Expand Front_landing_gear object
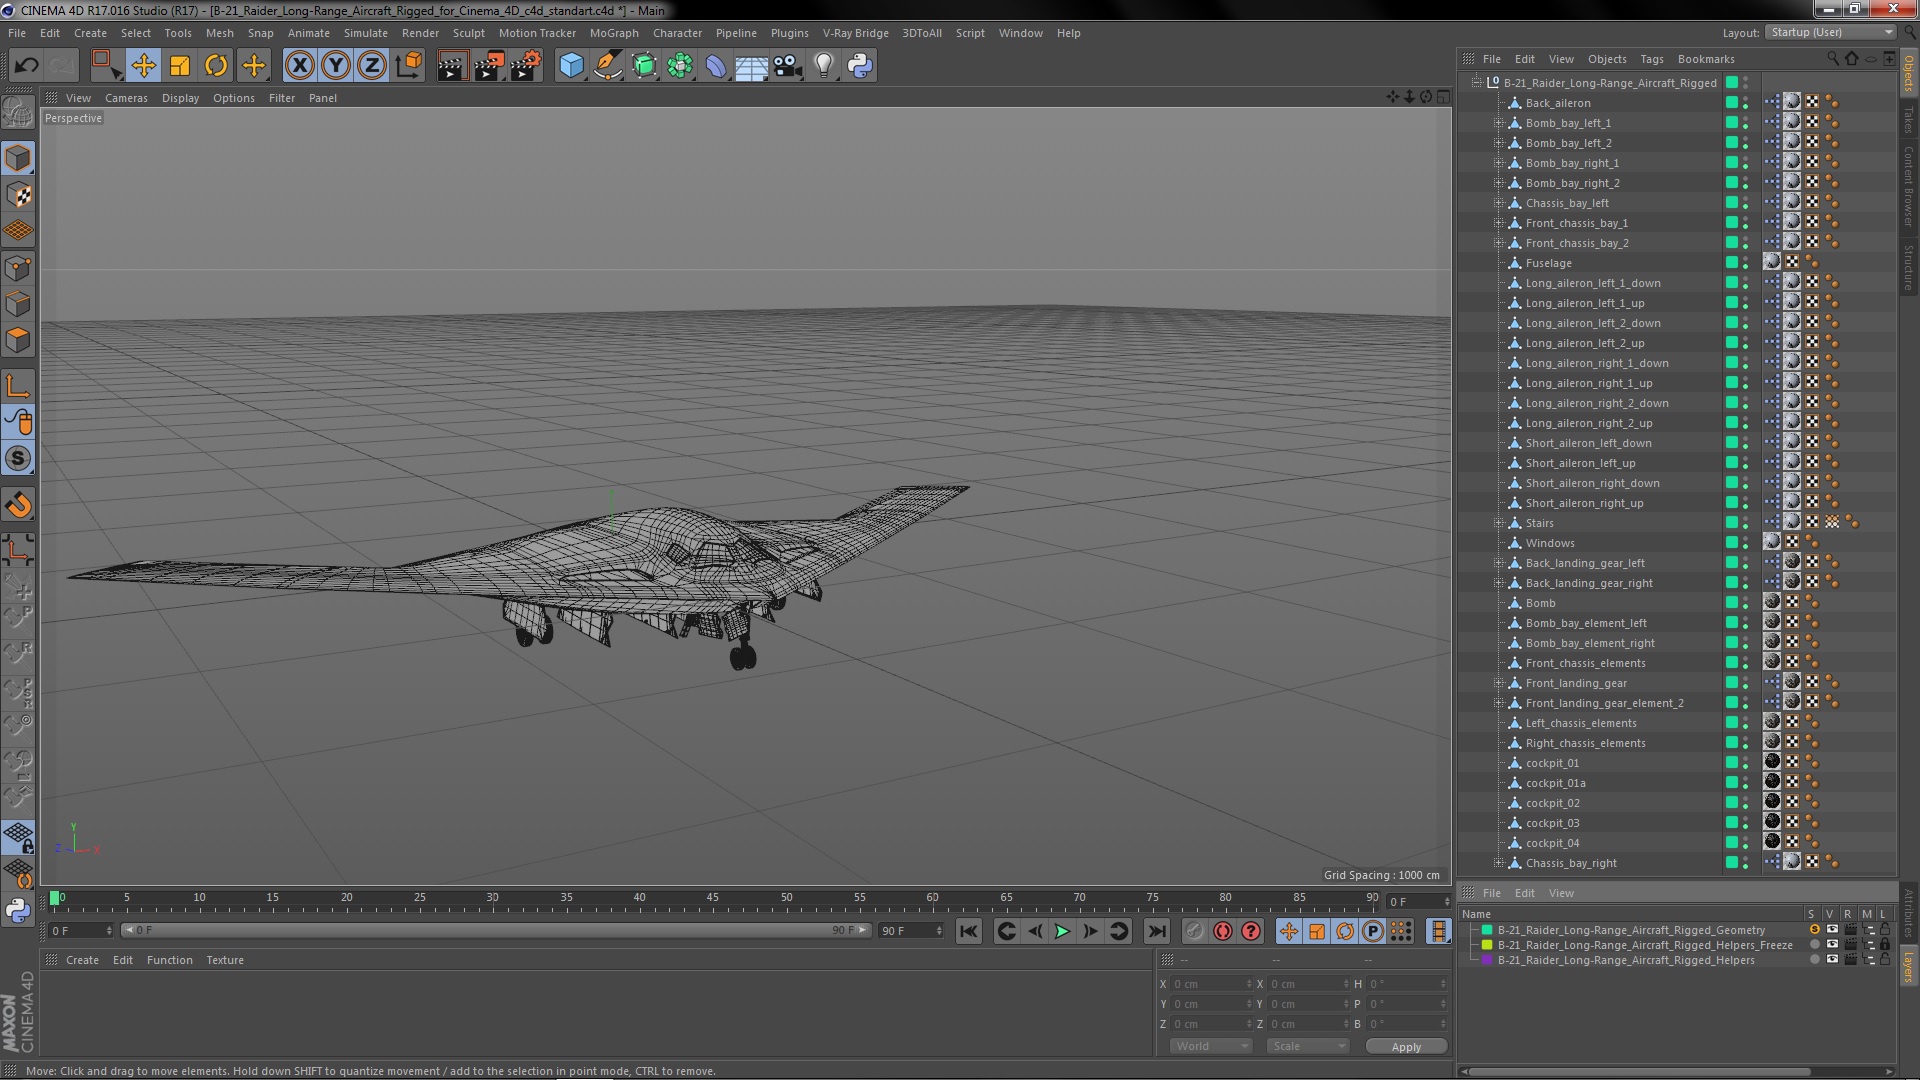The image size is (1920, 1080). coord(1498,683)
